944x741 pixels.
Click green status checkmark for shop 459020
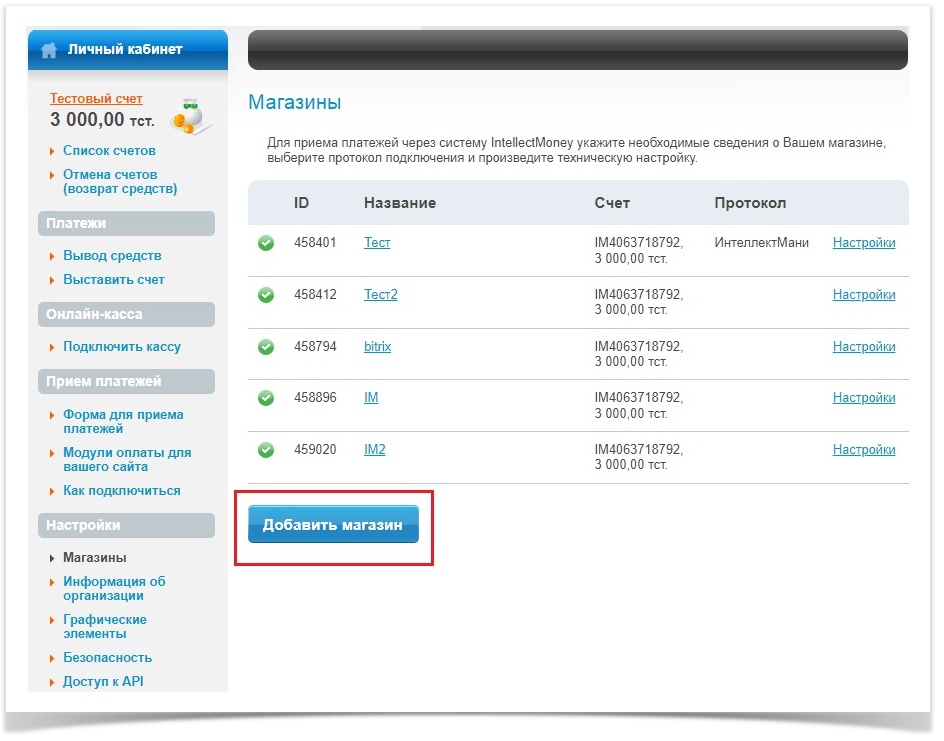(x=266, y=450)
